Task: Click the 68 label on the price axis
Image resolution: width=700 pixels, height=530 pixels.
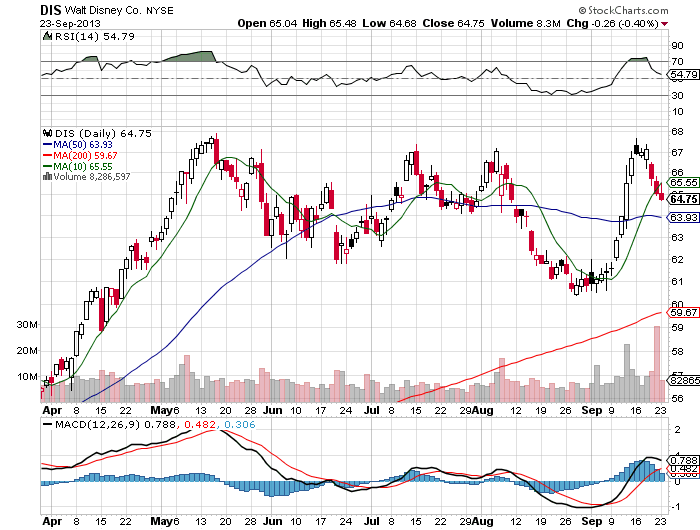Action: [x=677, y=132]
